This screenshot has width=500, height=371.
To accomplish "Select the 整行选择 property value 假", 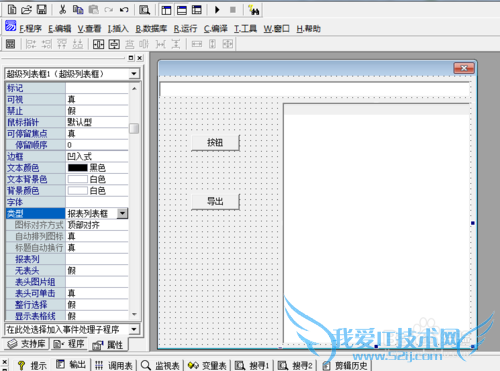I will tap(97, 305).
